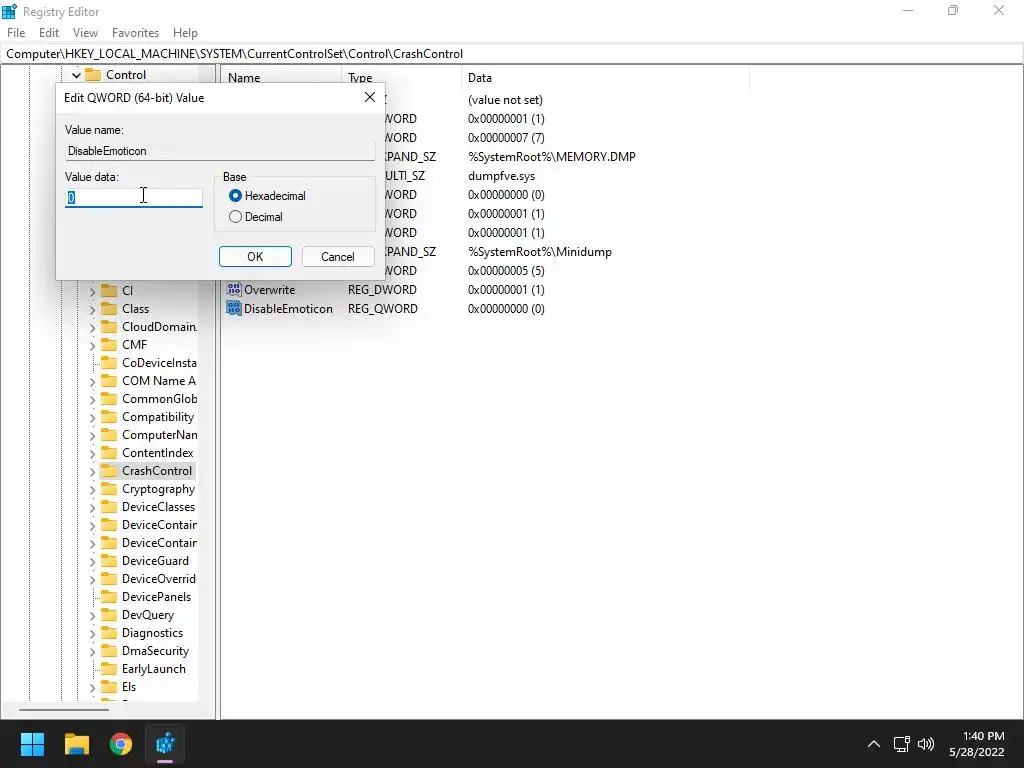The height and width of the screenshot is (768, 1024).
Task: Select the DeviceClasses folder icon
Action: pyautogui.click(x=109, y=507)
